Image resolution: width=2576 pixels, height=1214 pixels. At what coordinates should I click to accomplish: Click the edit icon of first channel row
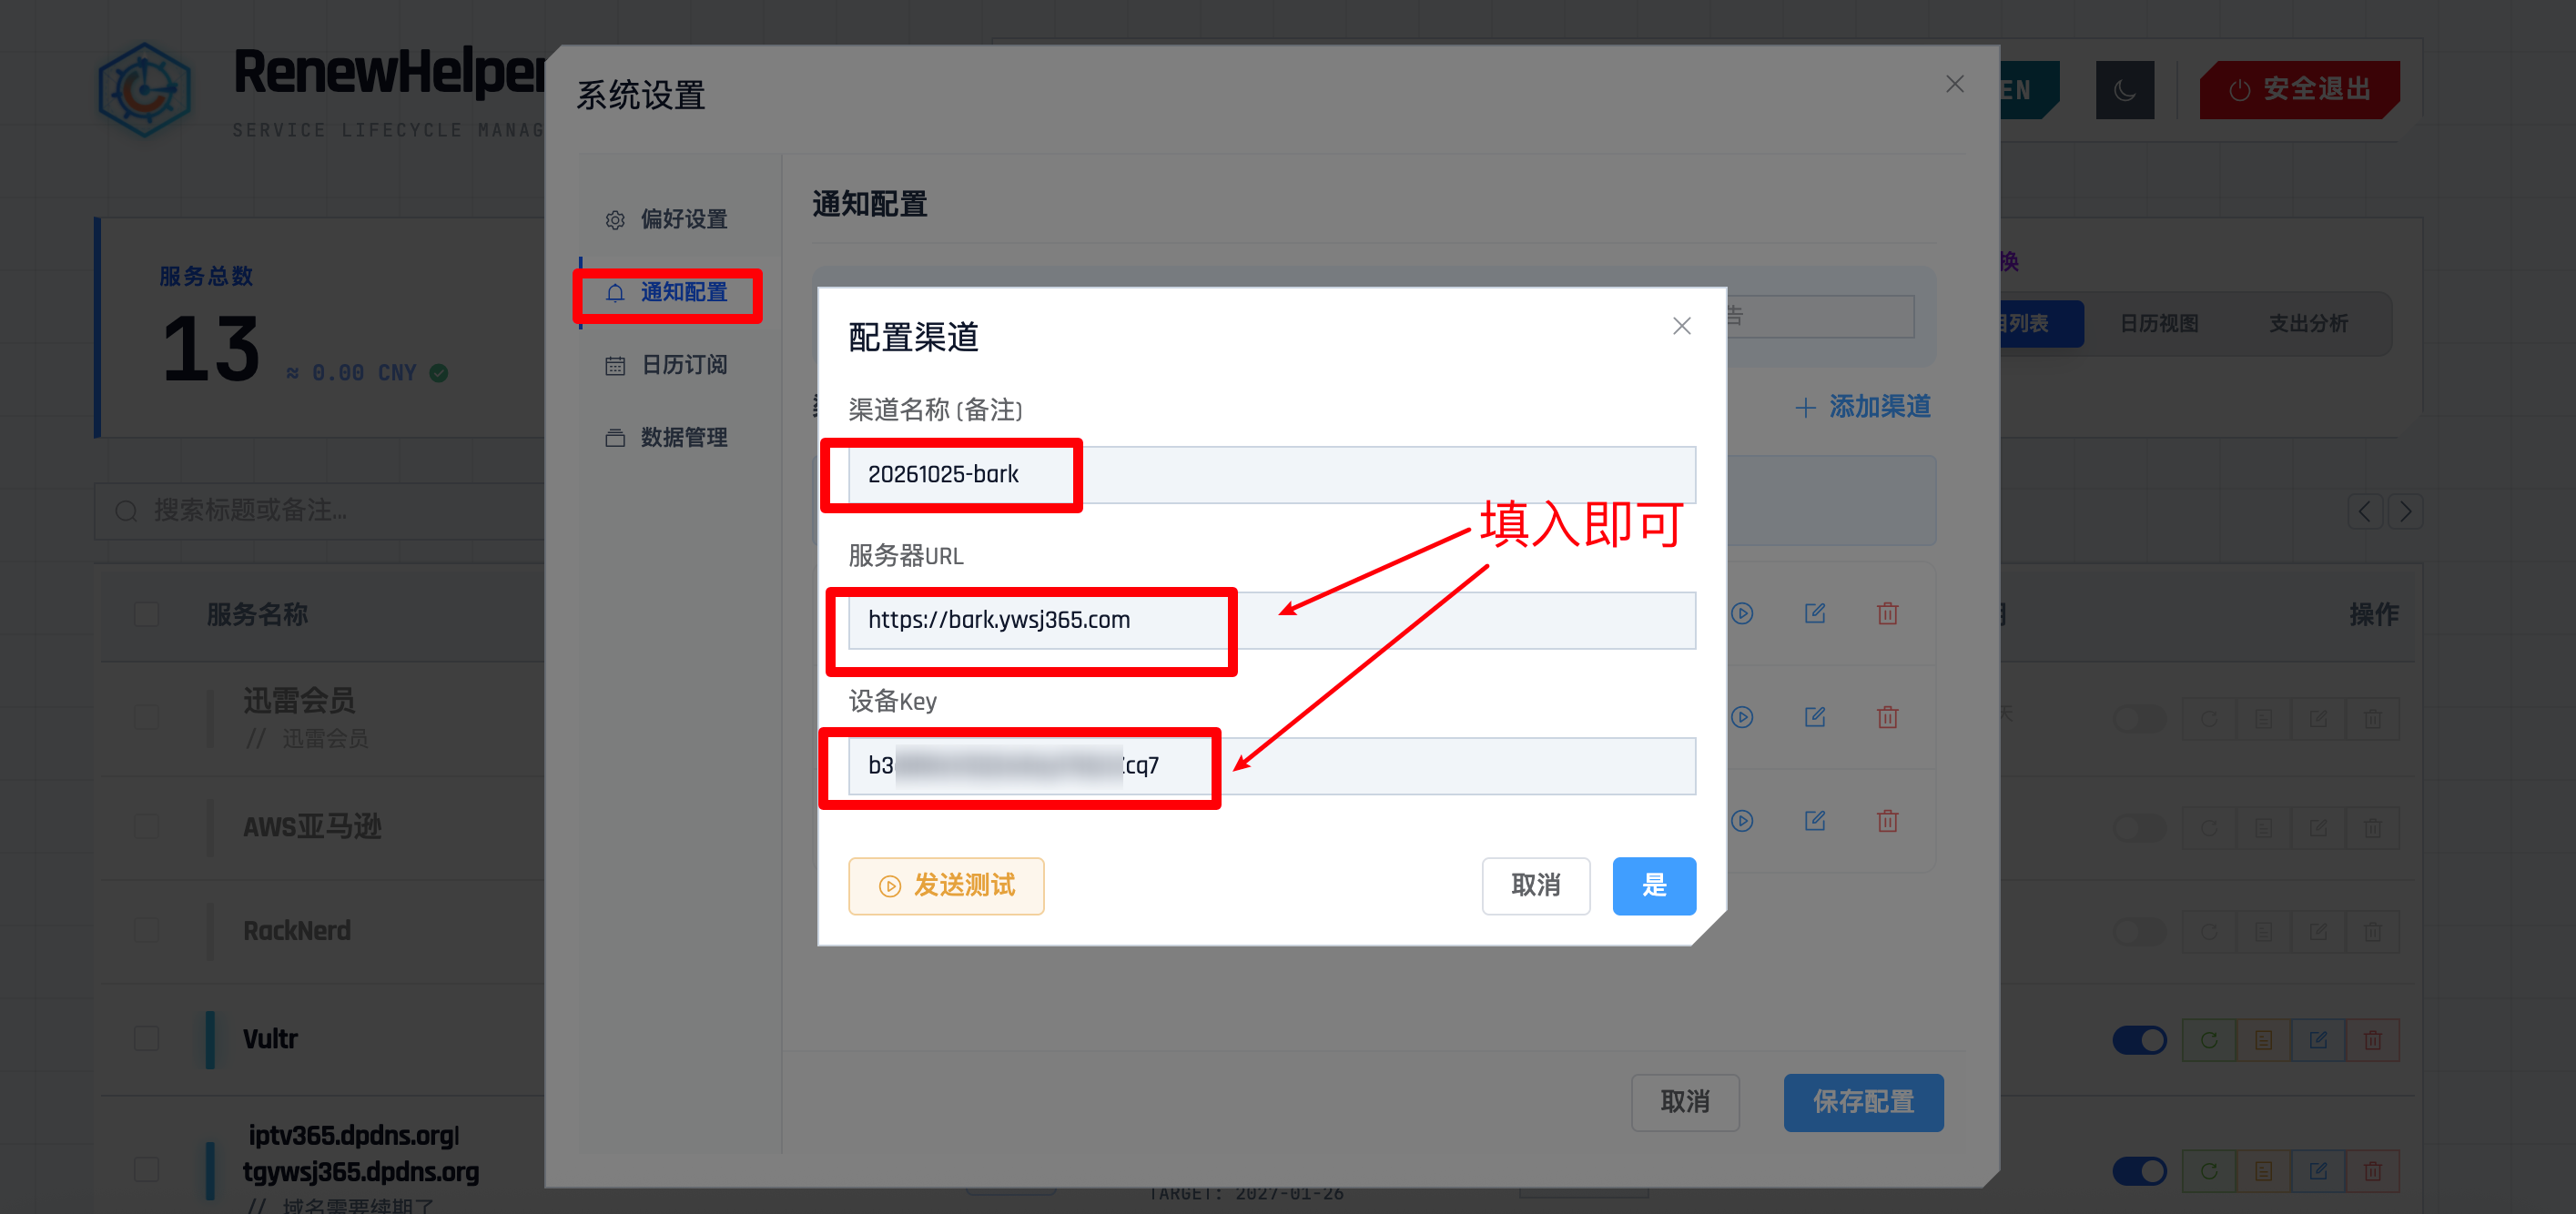coord(1815,613)
